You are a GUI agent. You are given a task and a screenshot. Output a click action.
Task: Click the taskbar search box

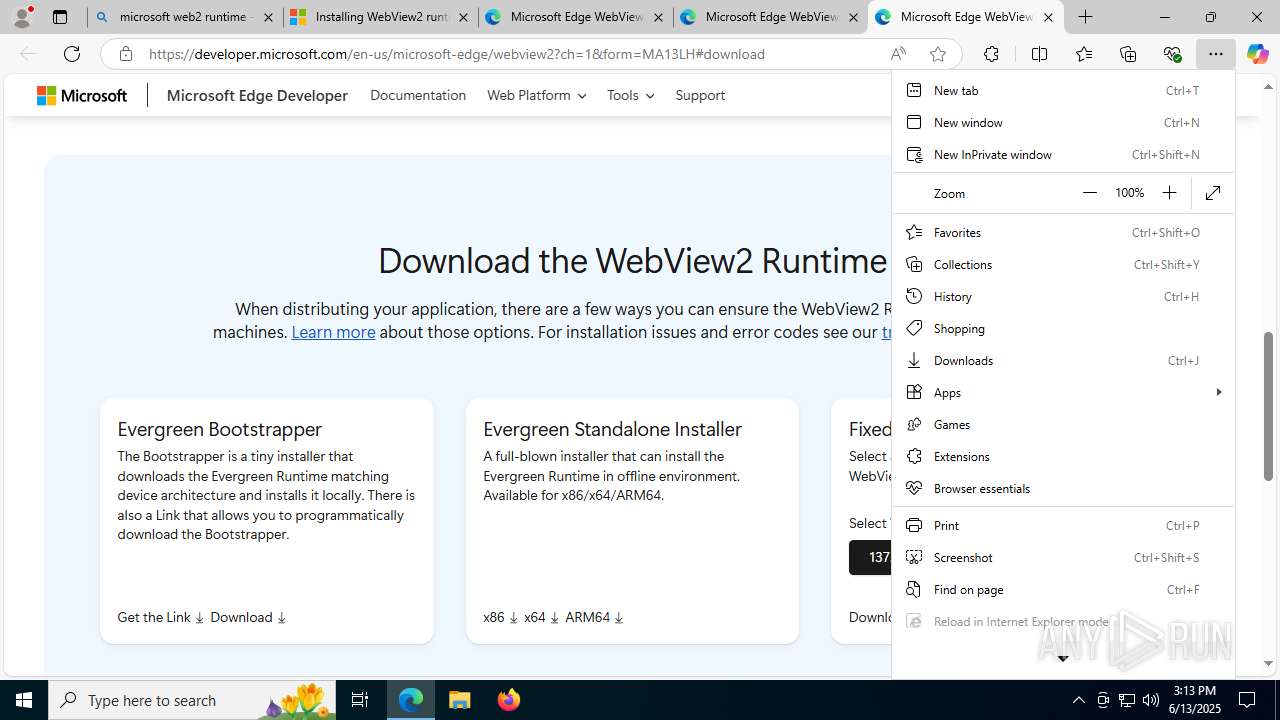point(193,700)
